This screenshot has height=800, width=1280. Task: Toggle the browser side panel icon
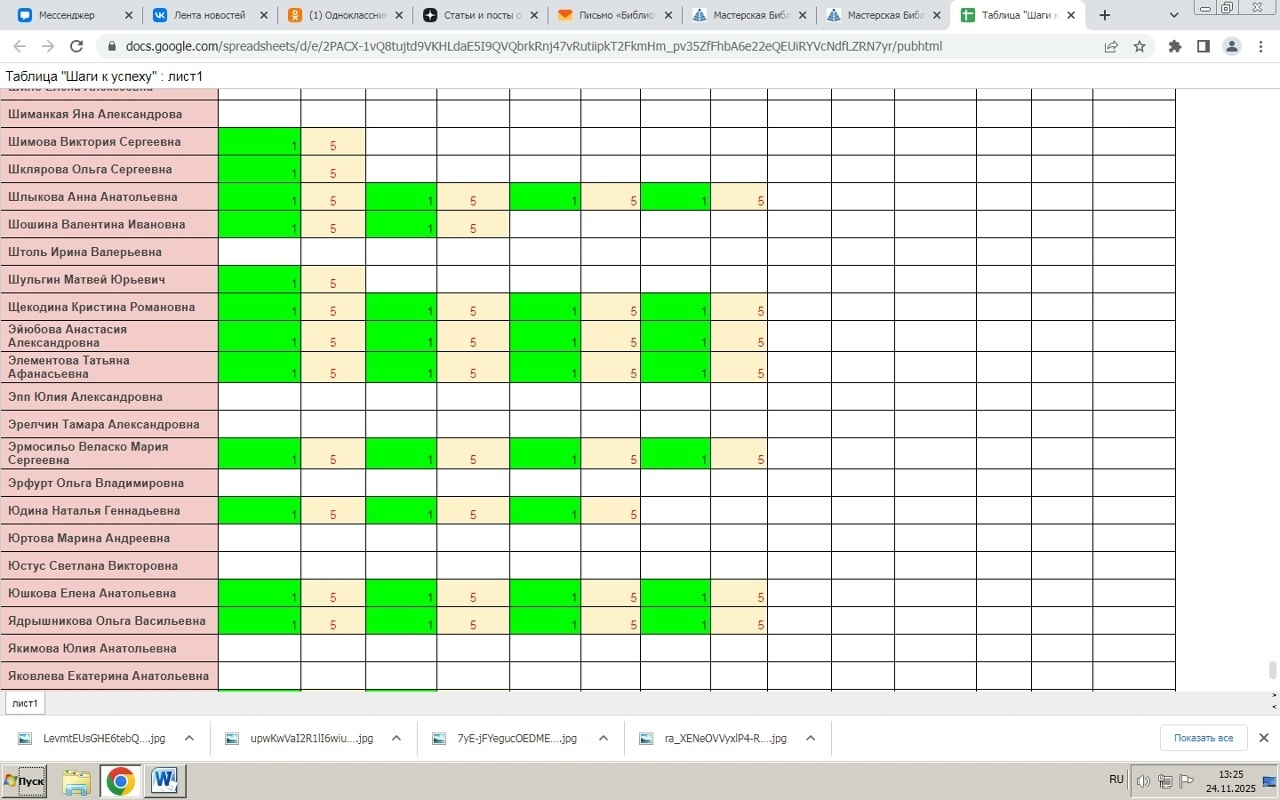(x=1203, y=46)
